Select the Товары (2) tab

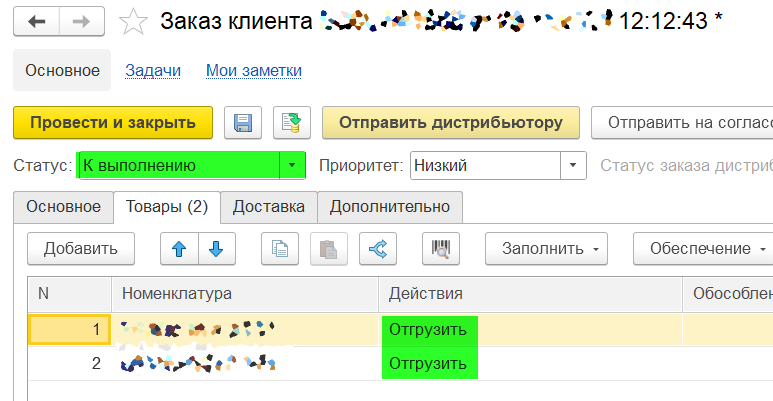click(x=167, y=207)
